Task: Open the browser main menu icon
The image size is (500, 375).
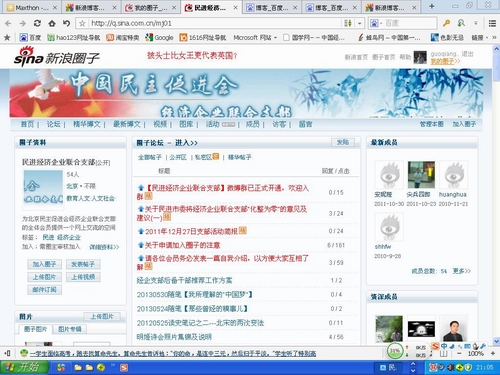Action: pyautogui.click(x=492, y=23)
